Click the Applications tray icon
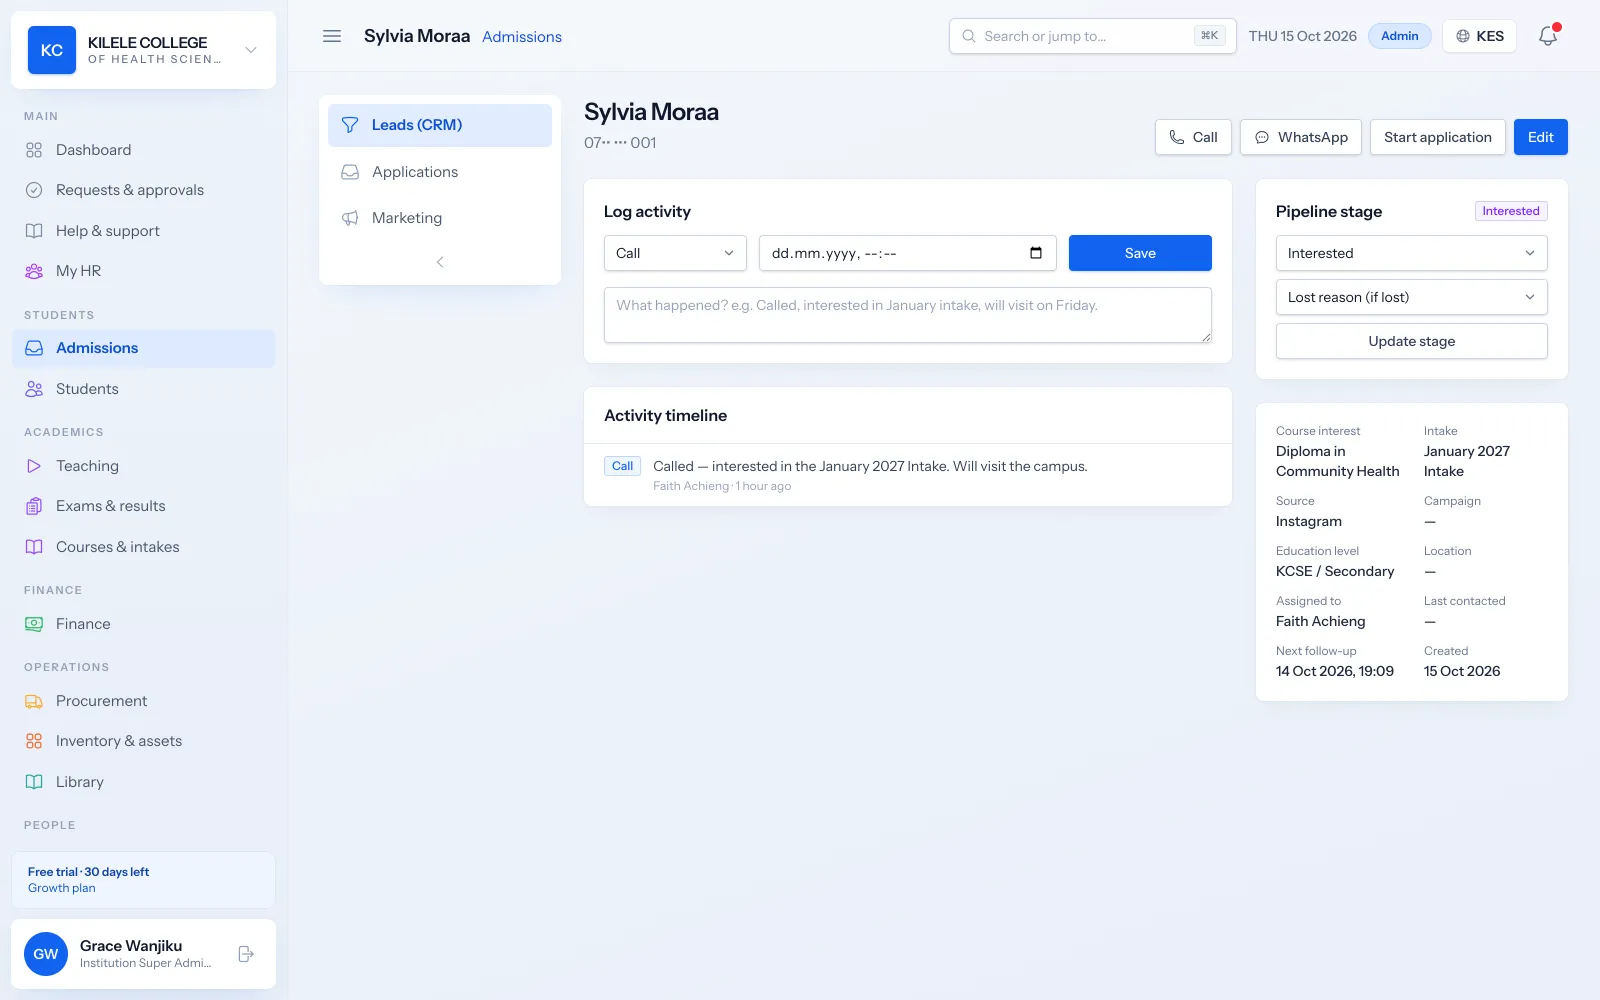1600x1000 pixels. click(350, 172)
